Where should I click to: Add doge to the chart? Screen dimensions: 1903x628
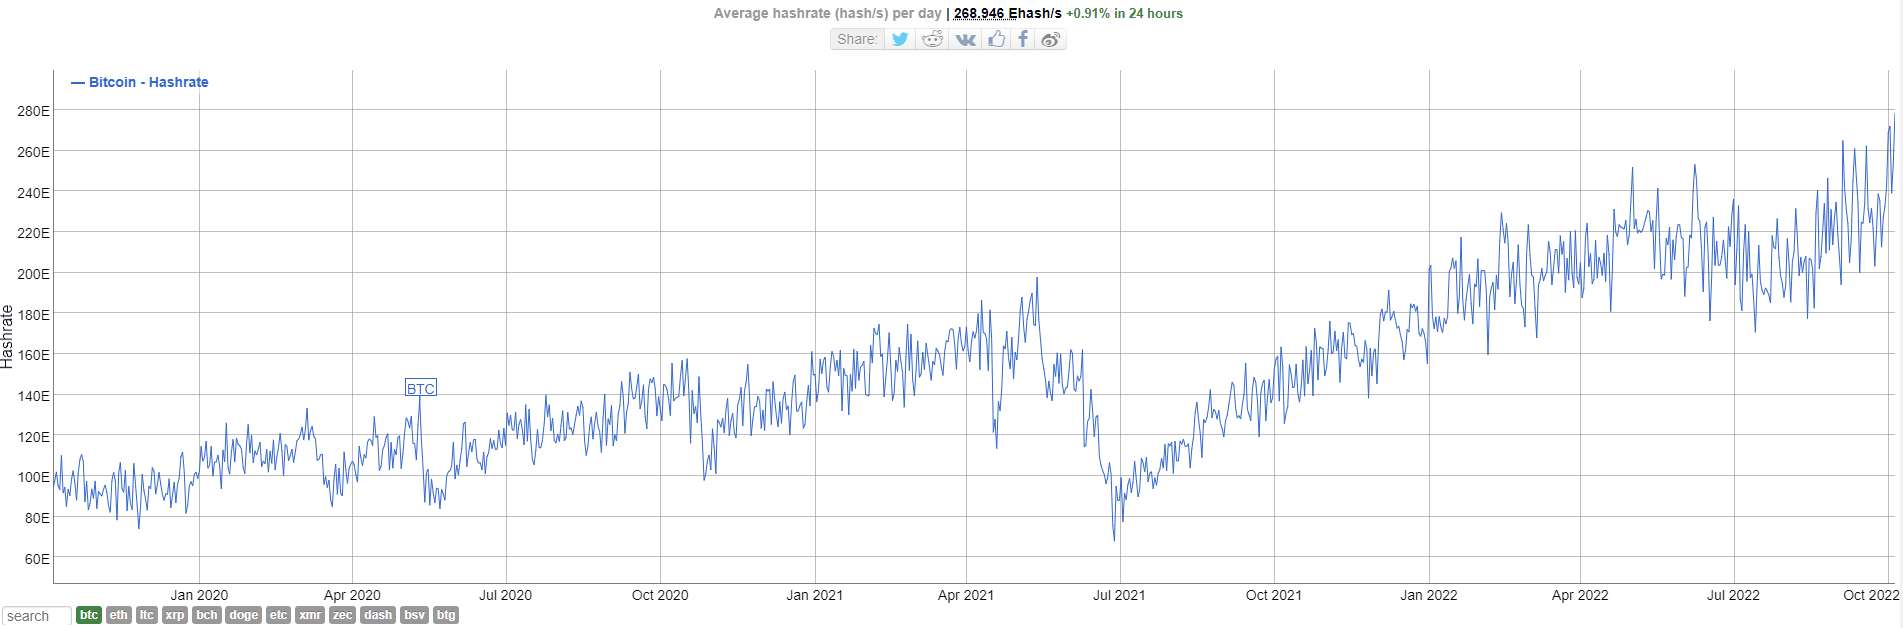point(244,615)
